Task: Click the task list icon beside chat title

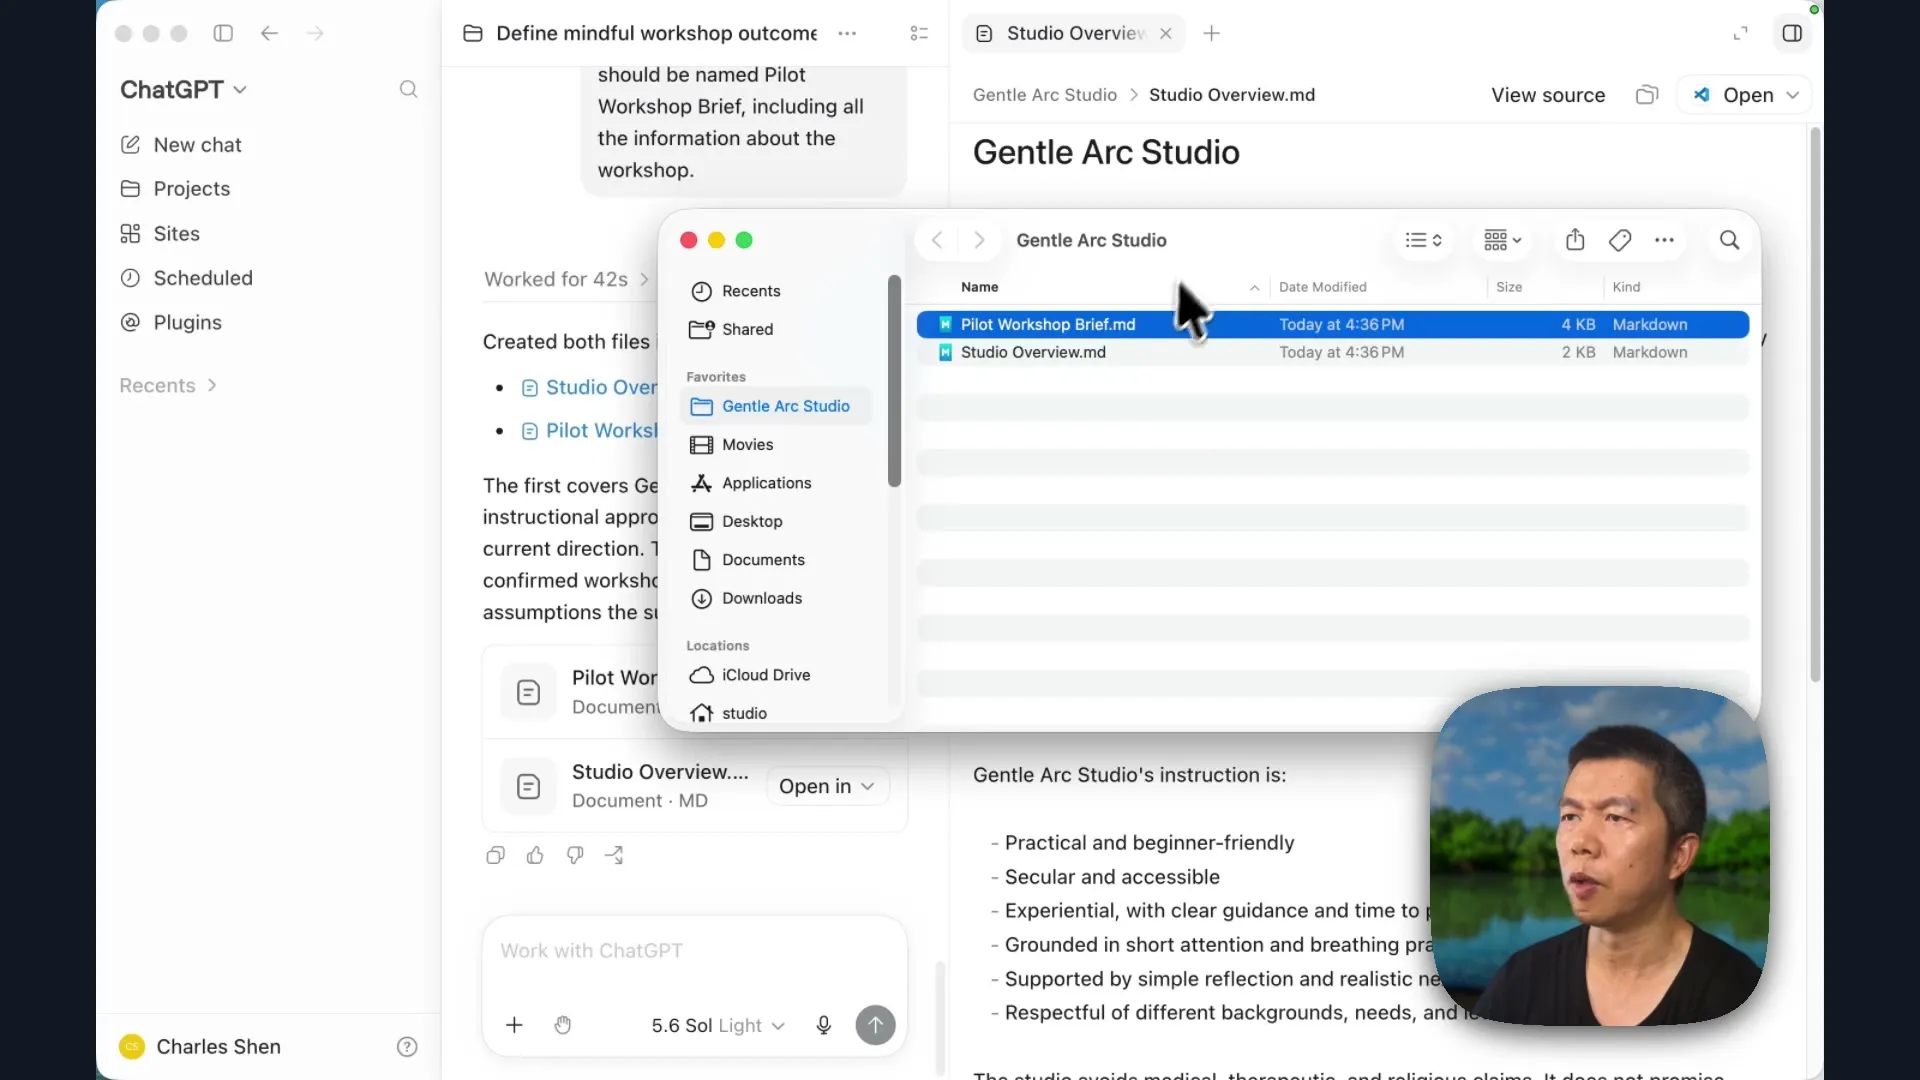Action: point(919,33)
